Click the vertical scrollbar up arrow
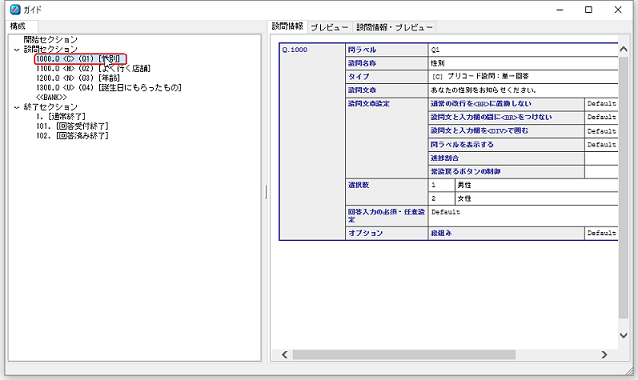Screen dimensions: 638x380 tap(623, 49)
